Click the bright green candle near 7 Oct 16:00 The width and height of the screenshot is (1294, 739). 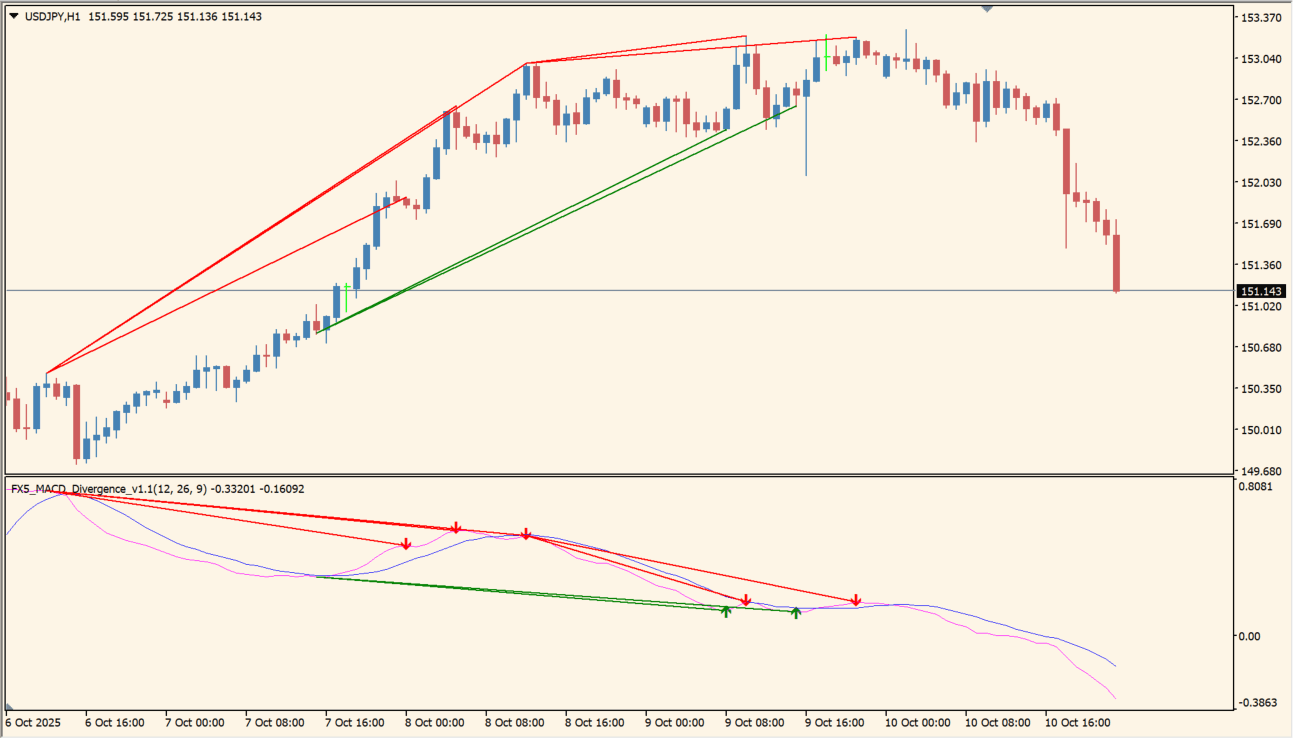tap(346, 297)
